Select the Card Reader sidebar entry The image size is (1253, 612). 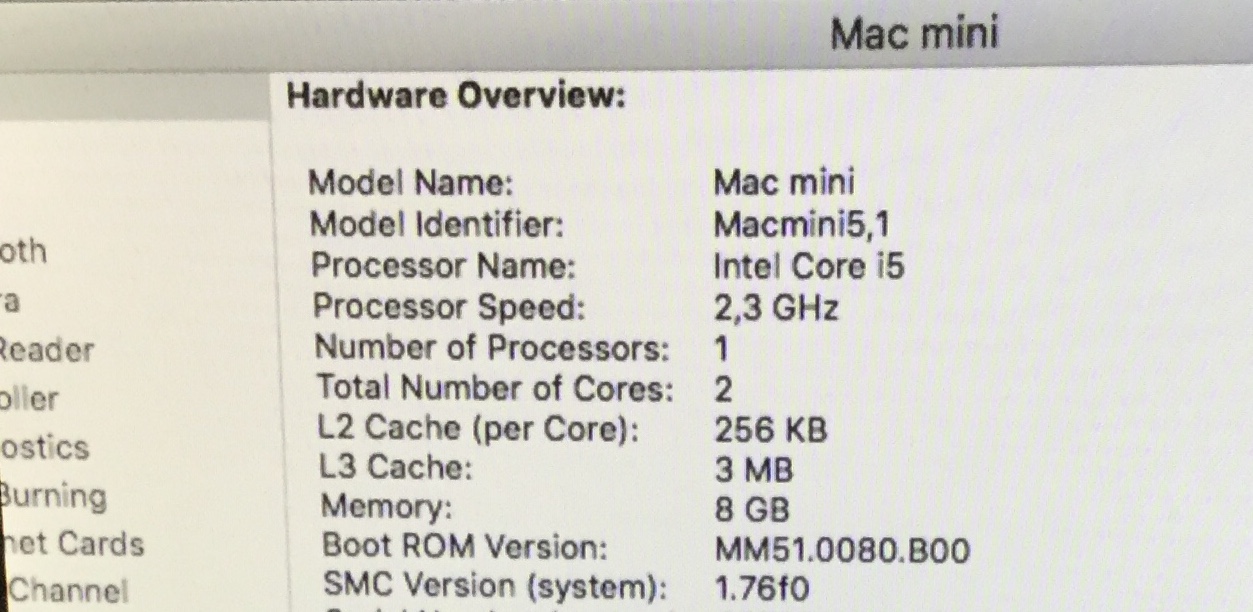point(46,350)
